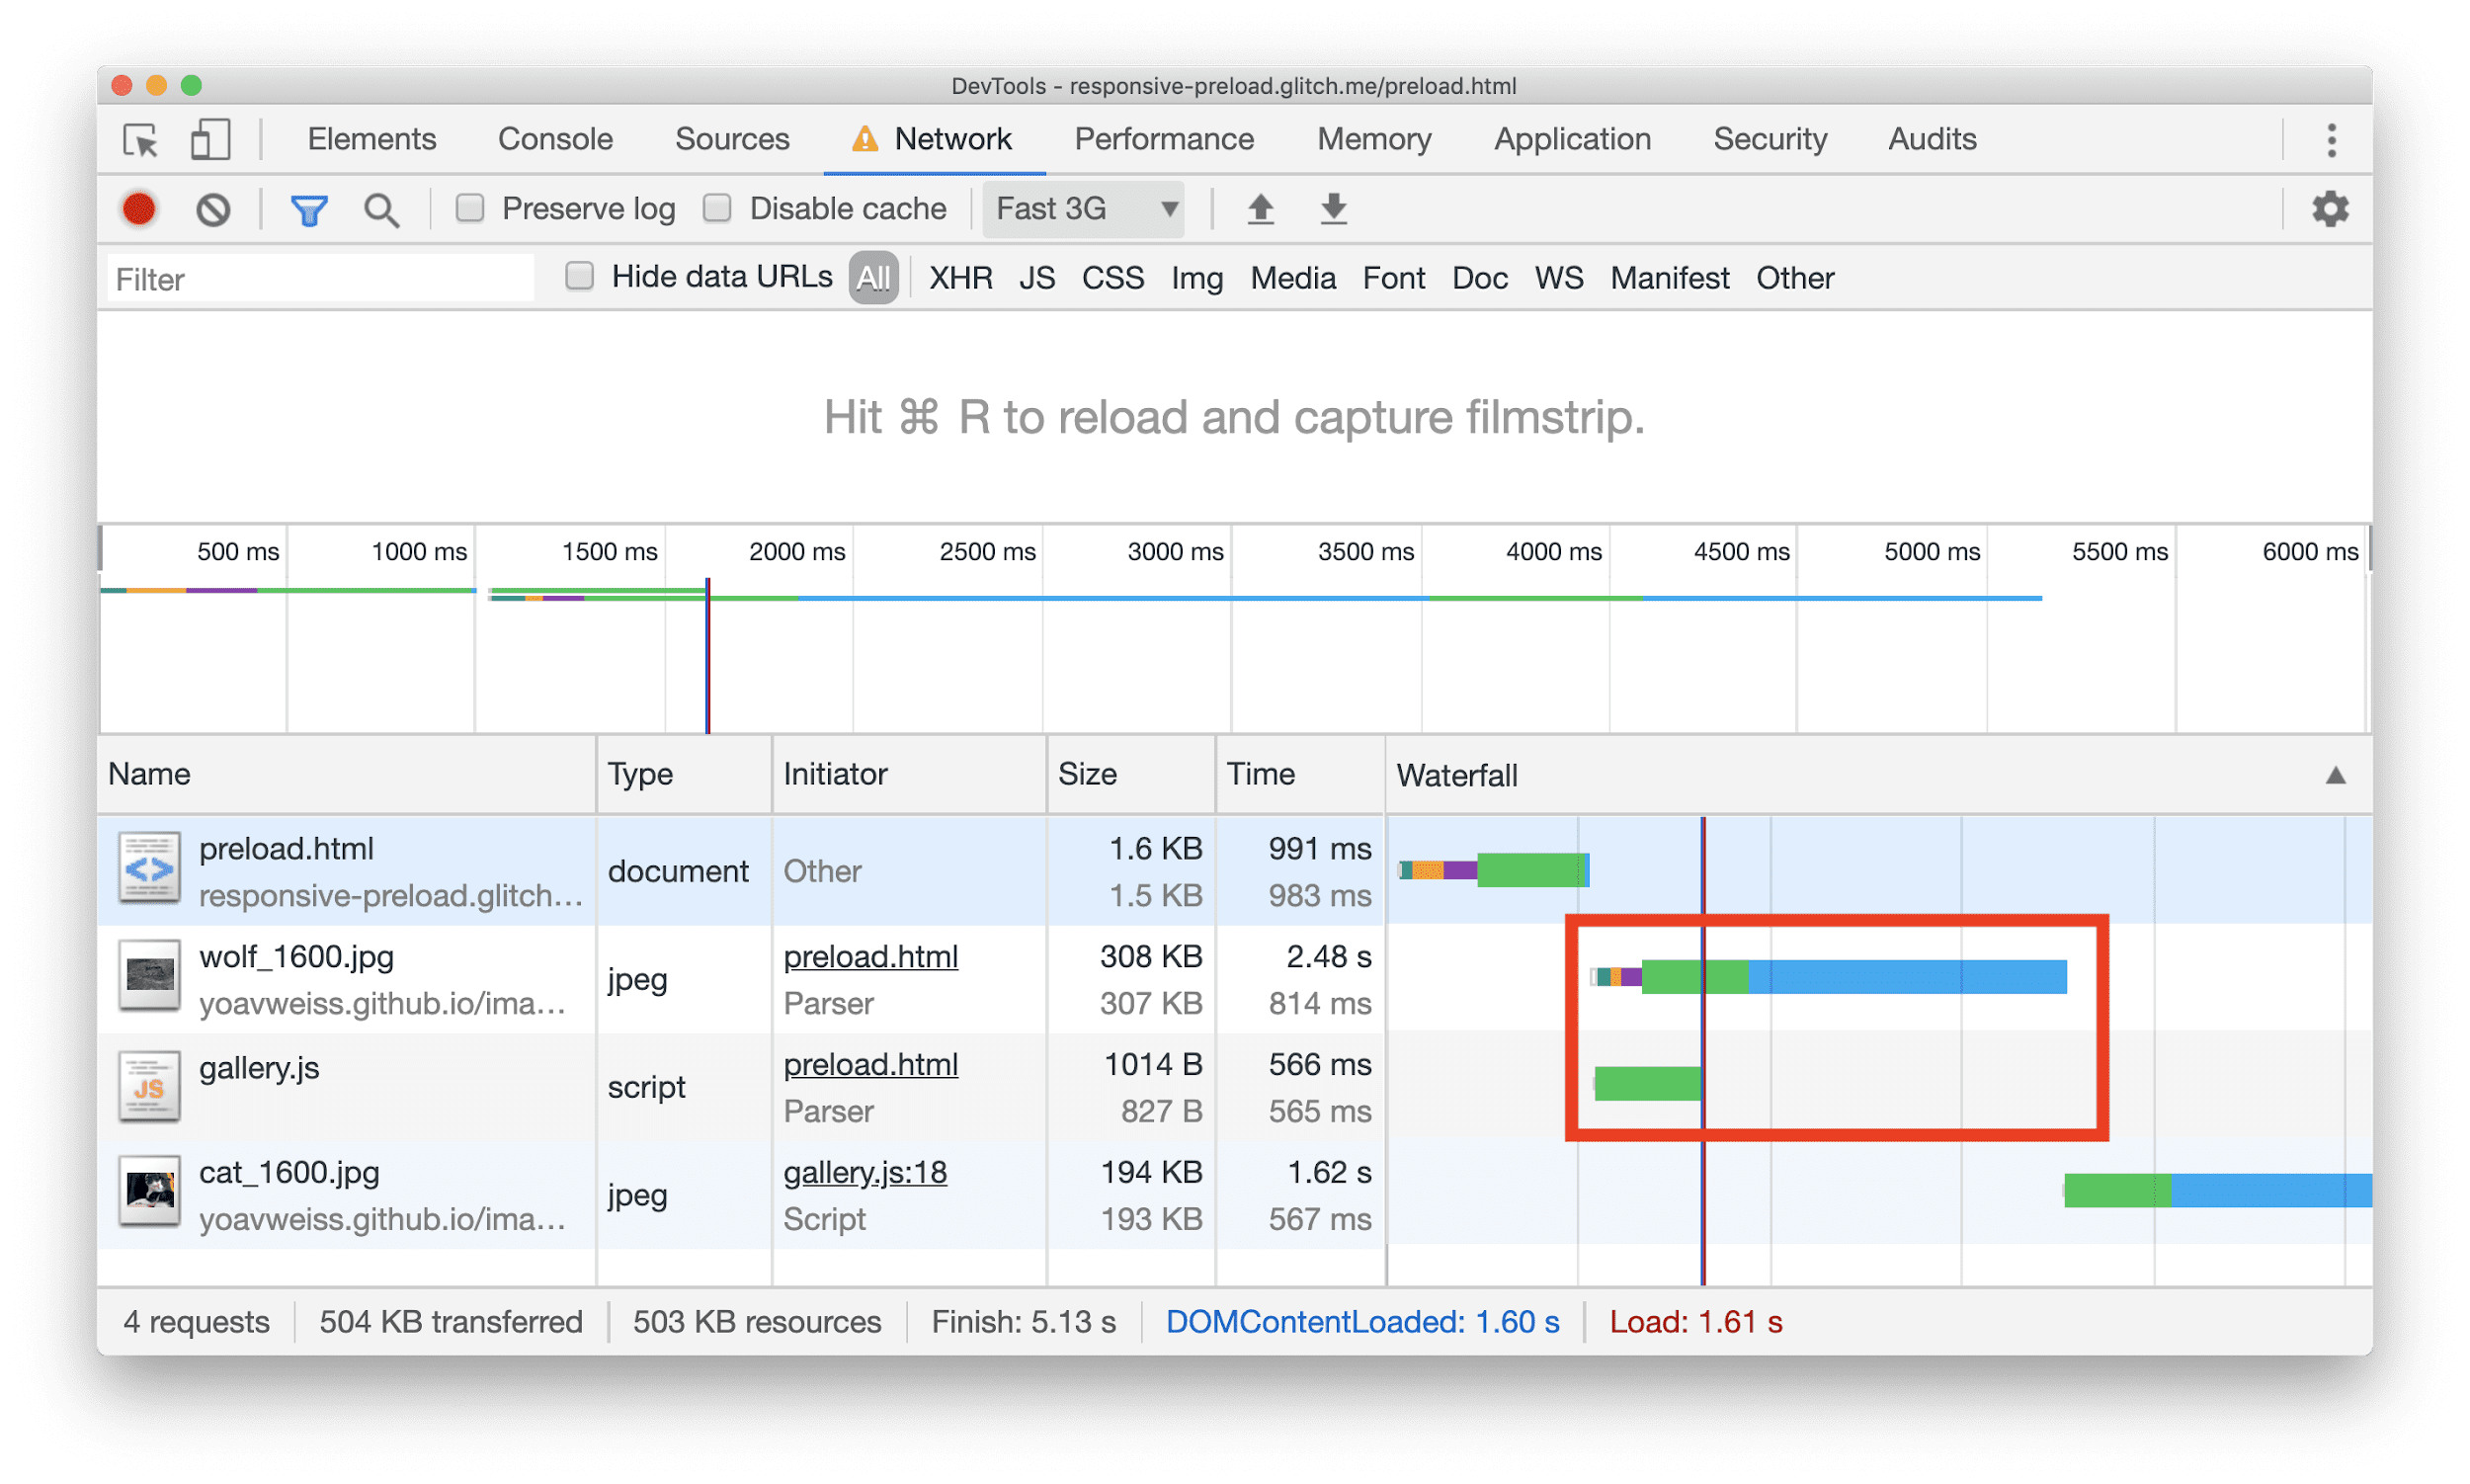The width and height of the screenshot is (2470, 1484).
Task: Click the DevTools settings gear icon
Action: tap(2333, 210)
